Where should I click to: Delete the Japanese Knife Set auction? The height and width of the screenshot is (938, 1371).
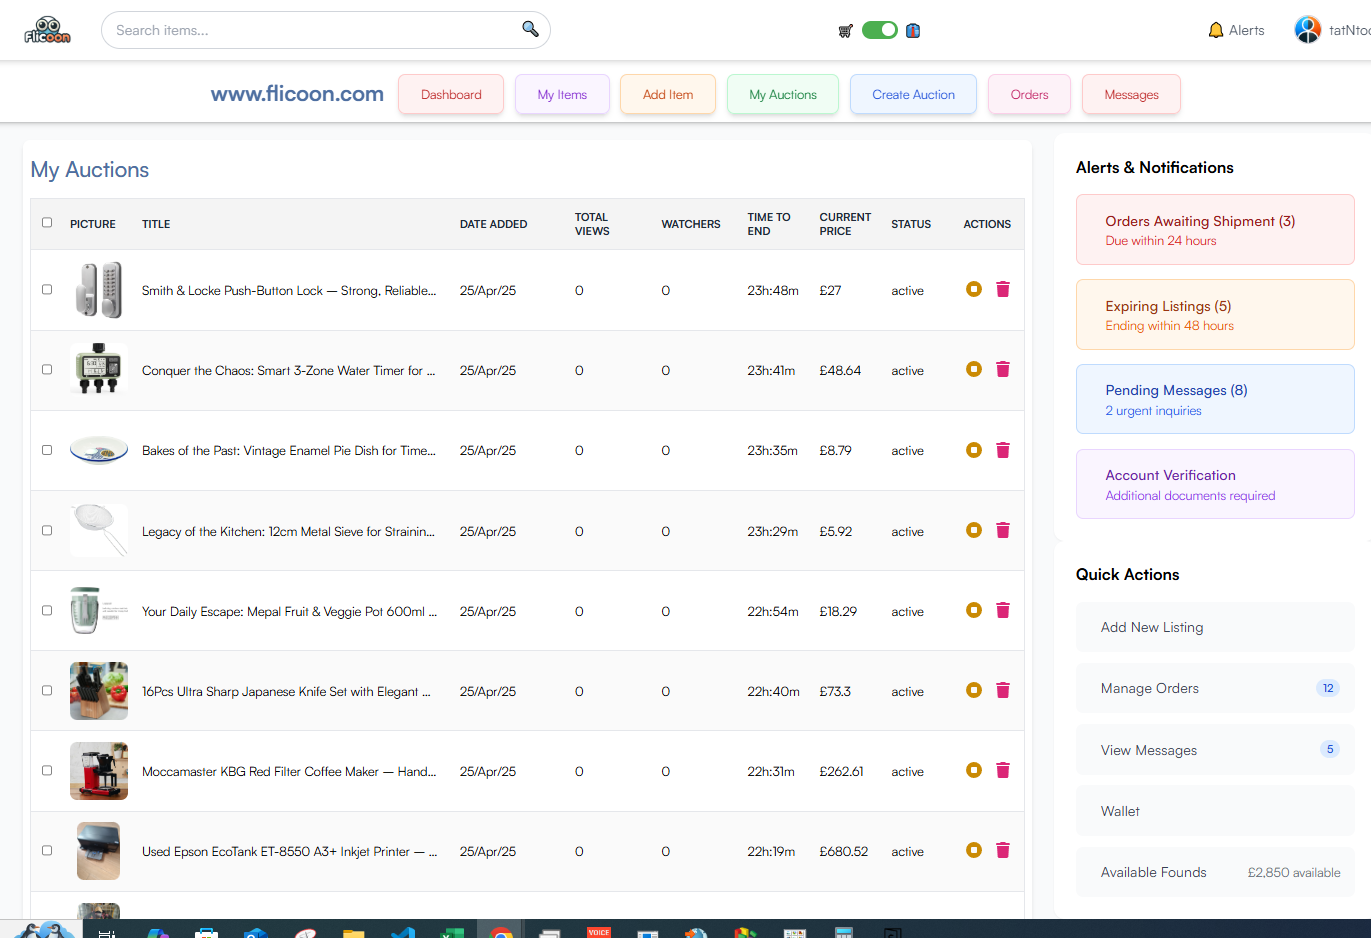pos(1003,690)
